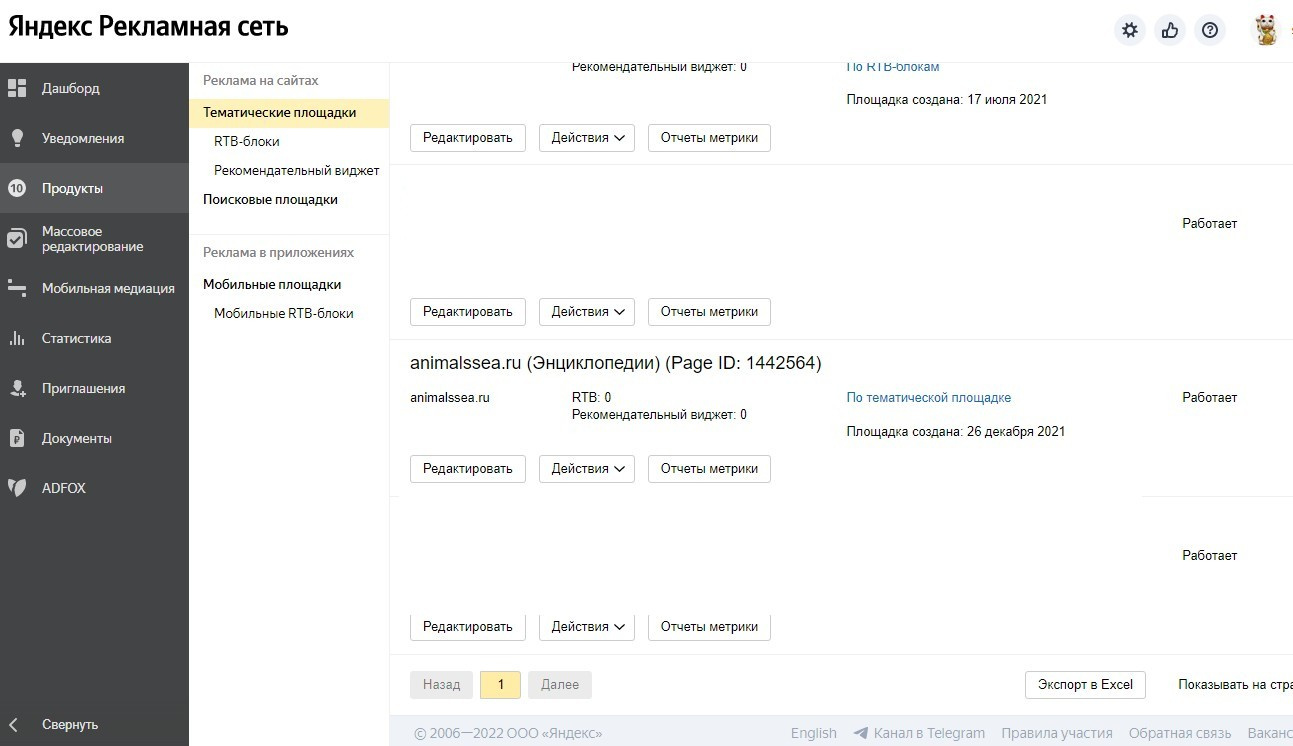Click the small animalssea.ru domain text

(450, 398)
